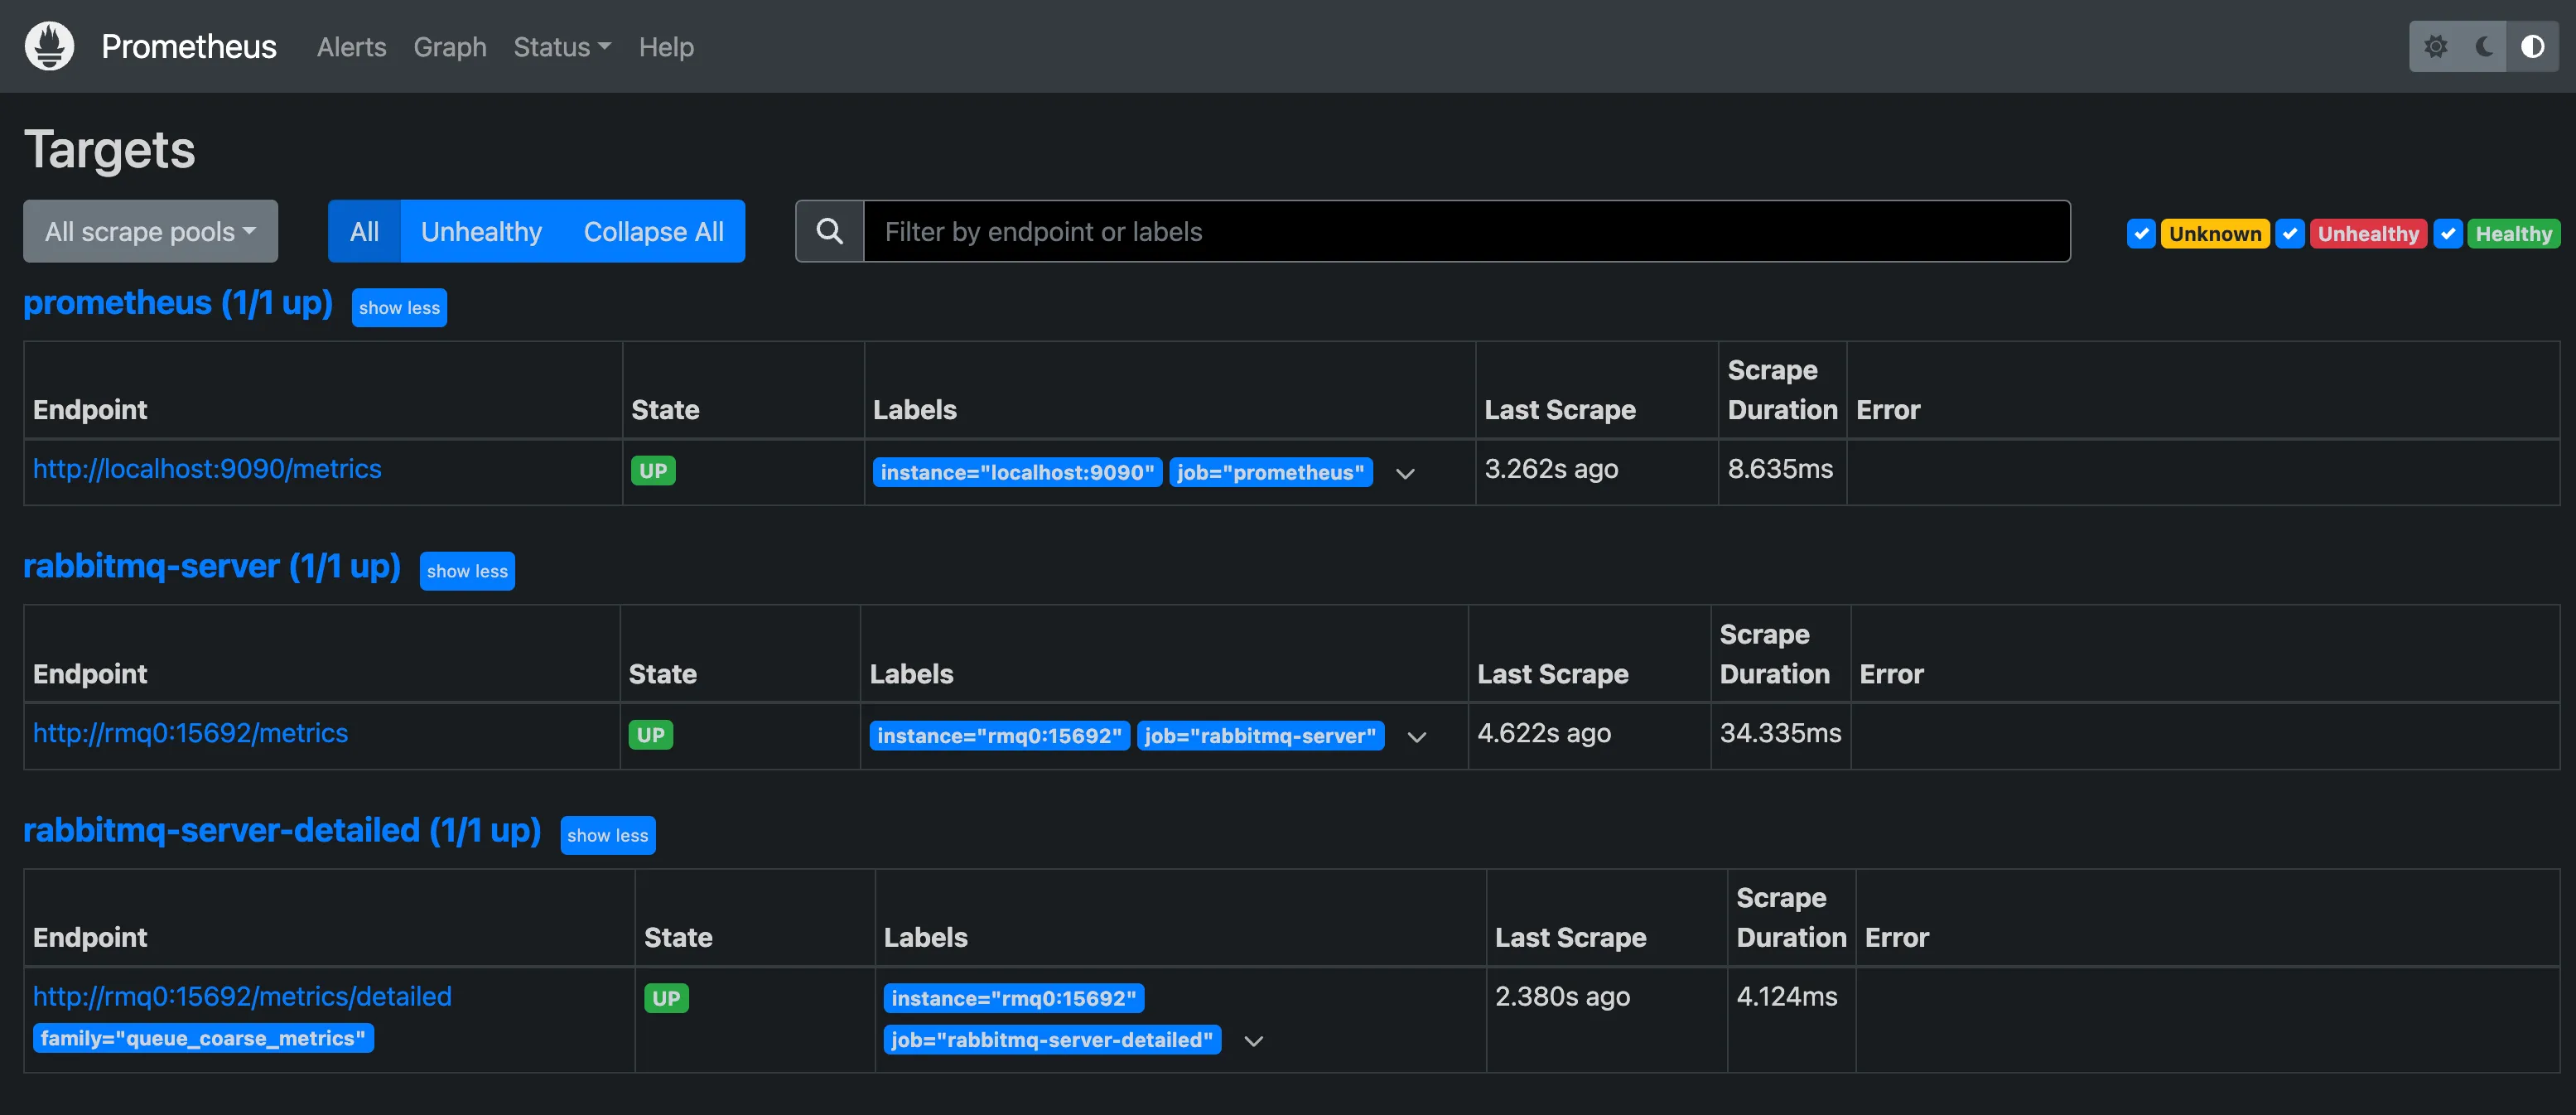Click the yellow Unknown badge

2215,233
